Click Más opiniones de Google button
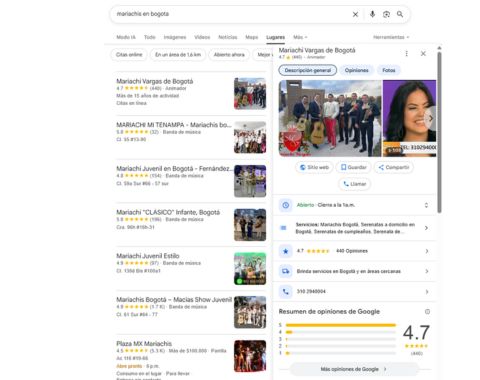480x380 pixels. pyautogui.click(x=353, y=369)
